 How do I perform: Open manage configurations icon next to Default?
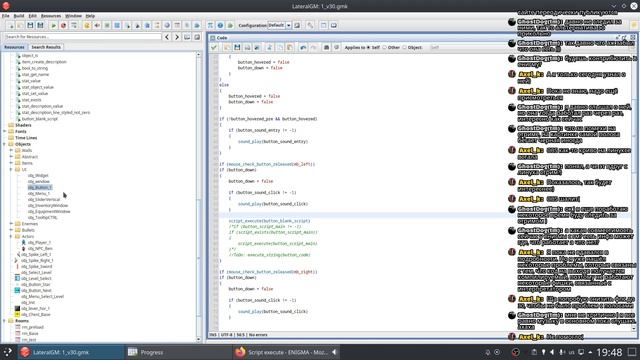[297, 25]
